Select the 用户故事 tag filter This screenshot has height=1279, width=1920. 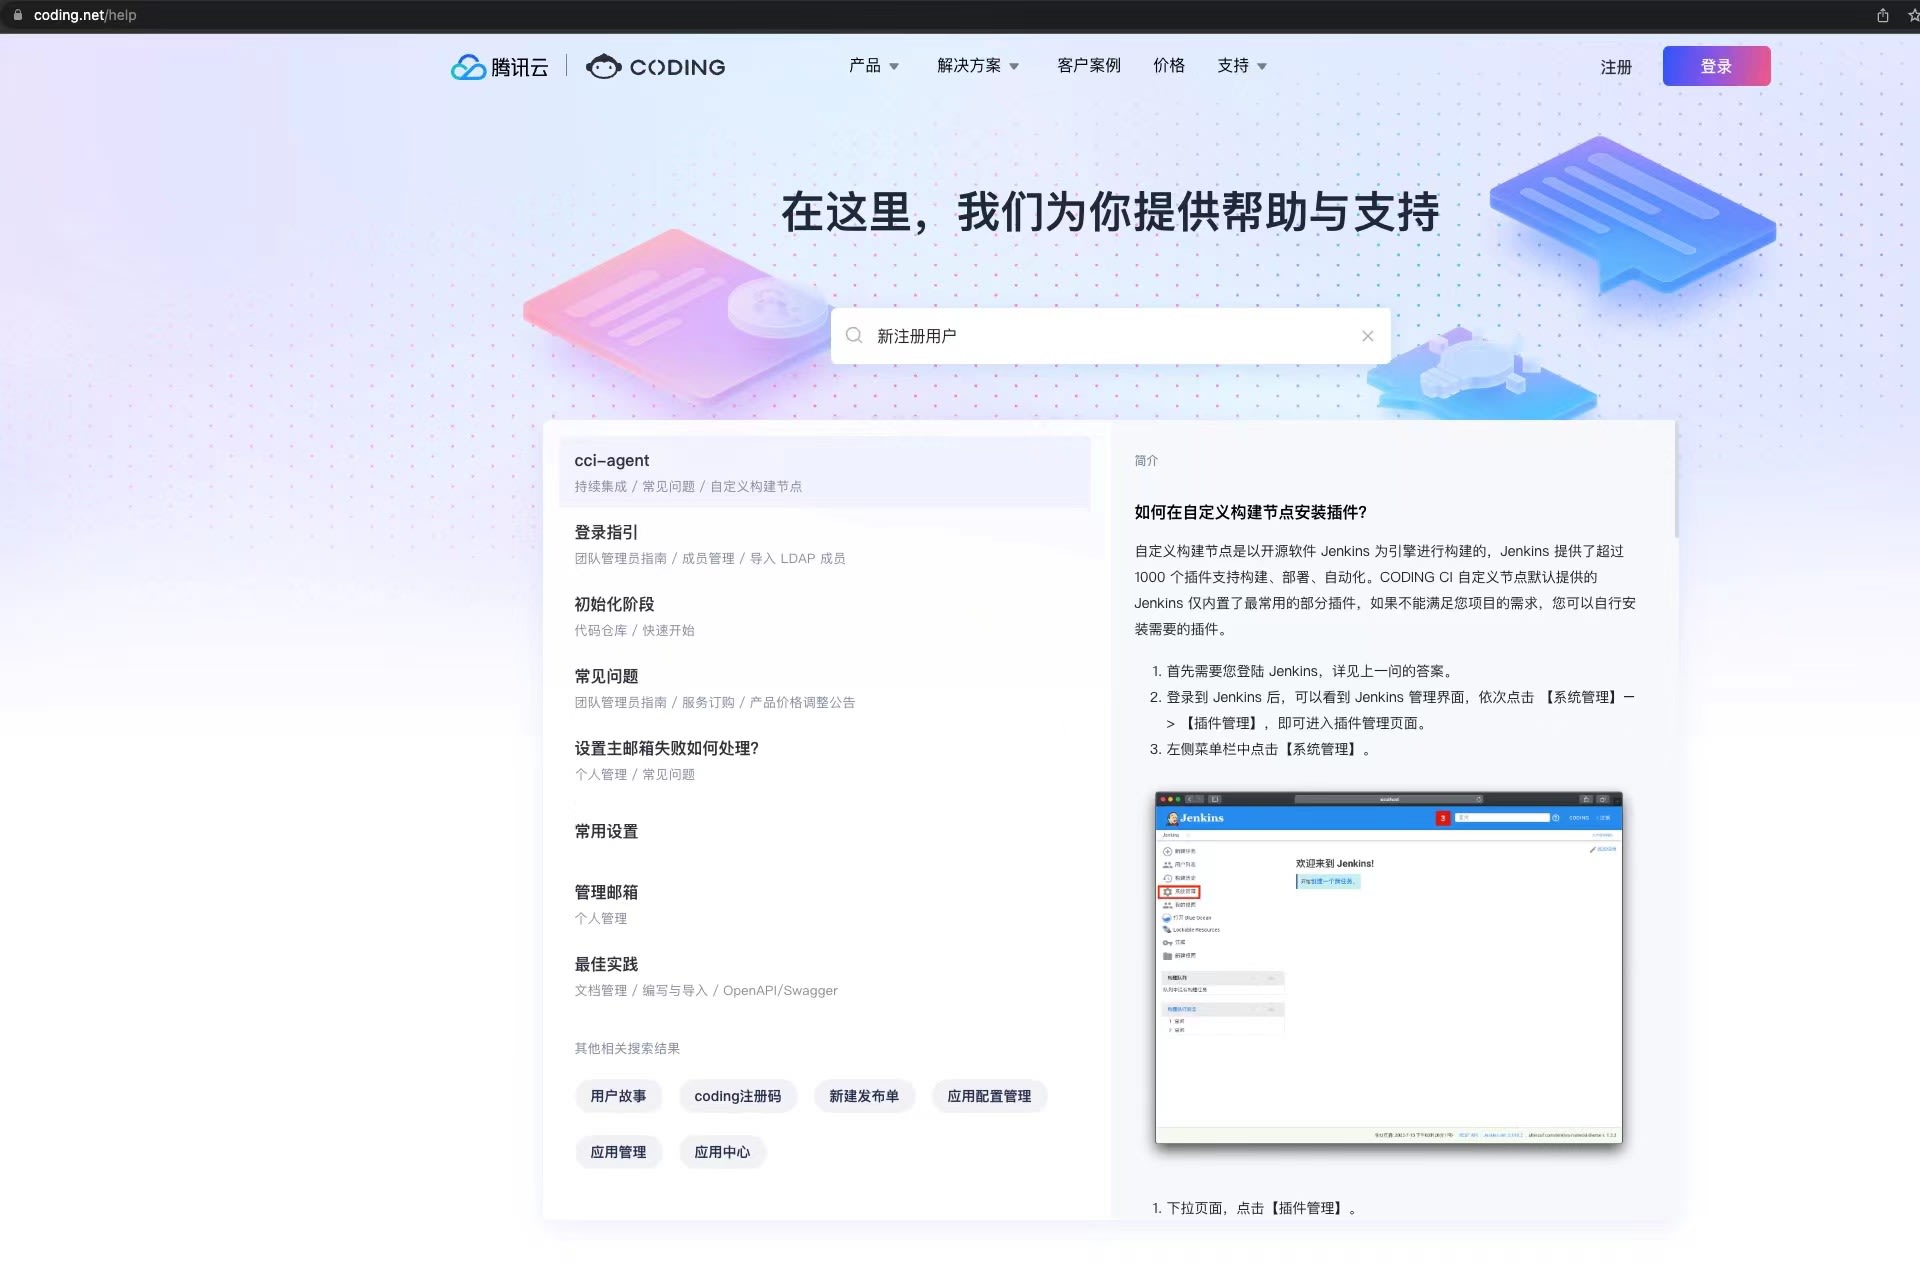coord(618,1095)
